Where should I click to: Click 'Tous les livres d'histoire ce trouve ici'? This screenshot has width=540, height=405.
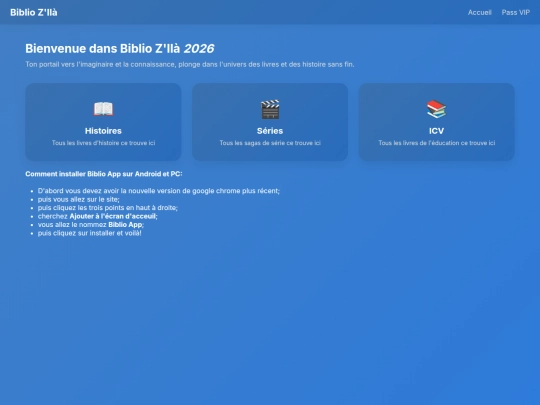103,143
